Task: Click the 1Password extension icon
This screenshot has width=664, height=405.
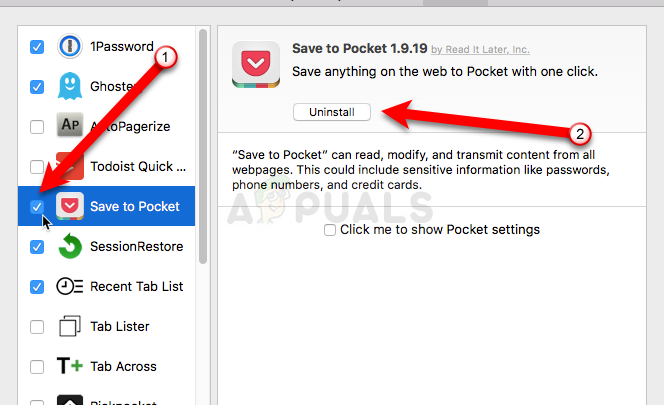Action: 70,47
